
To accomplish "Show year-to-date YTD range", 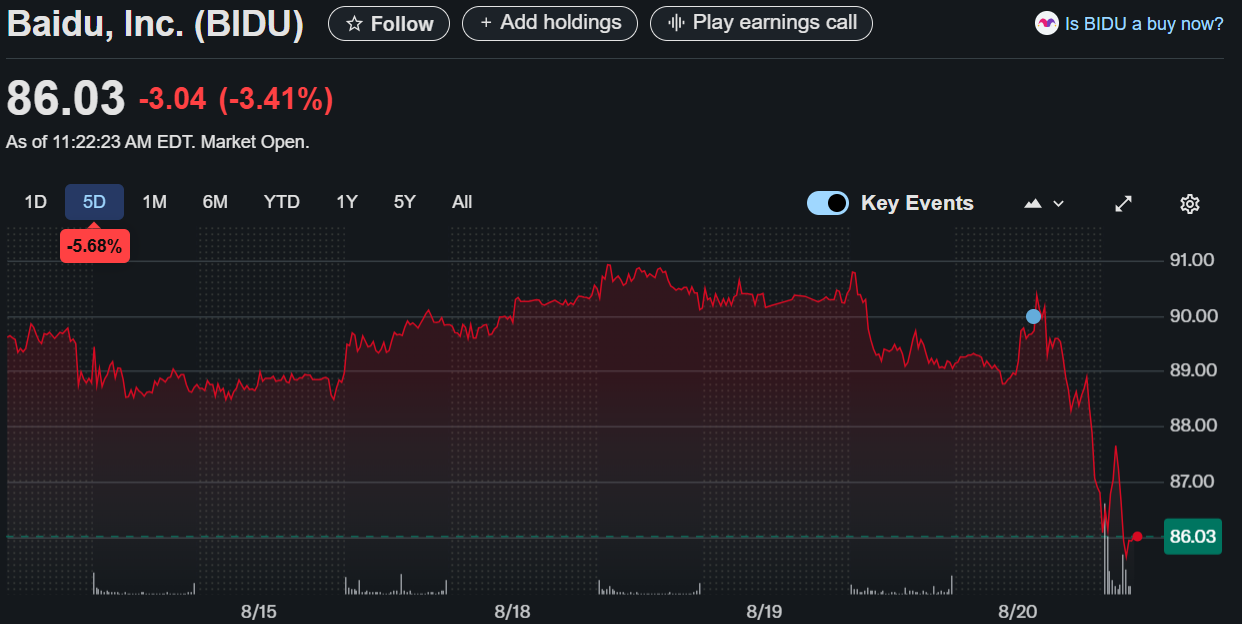I will (x=282, y=202).
